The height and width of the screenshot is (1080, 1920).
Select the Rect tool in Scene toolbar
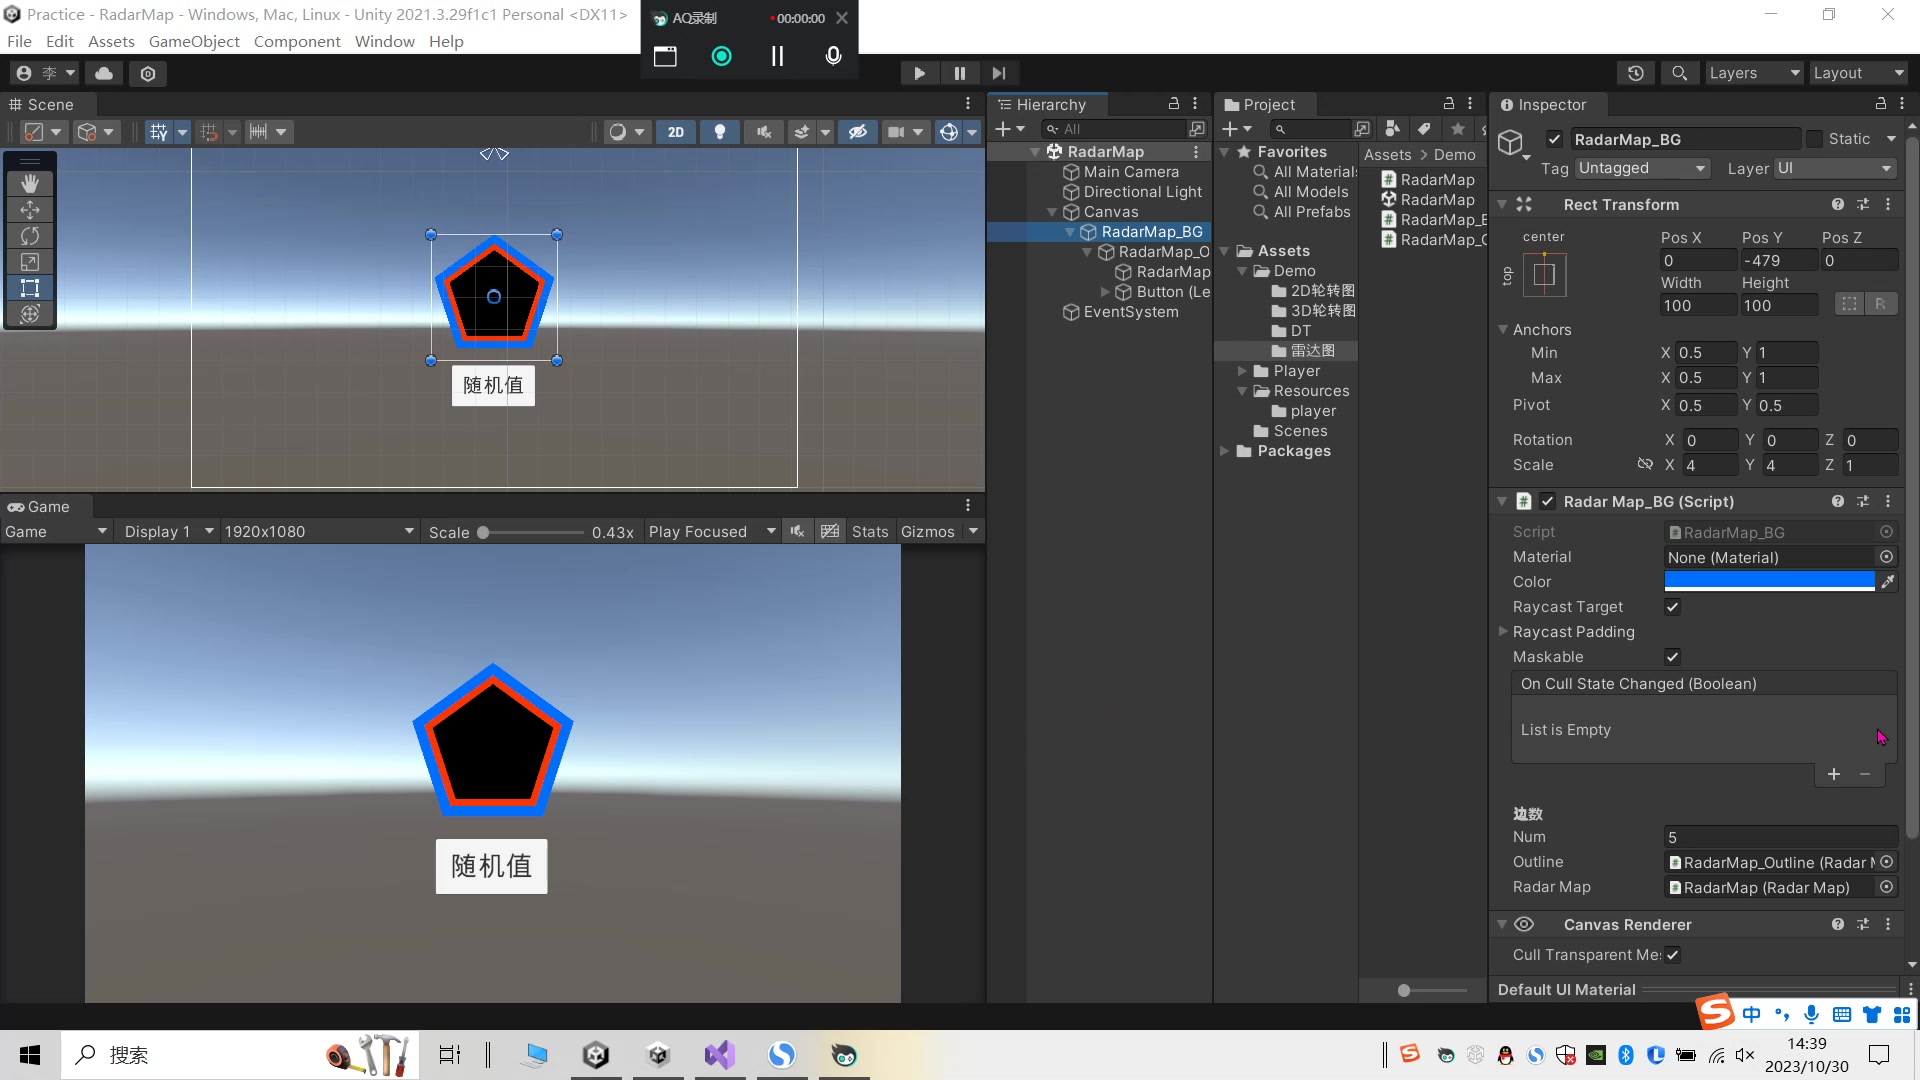pos(30,288)
